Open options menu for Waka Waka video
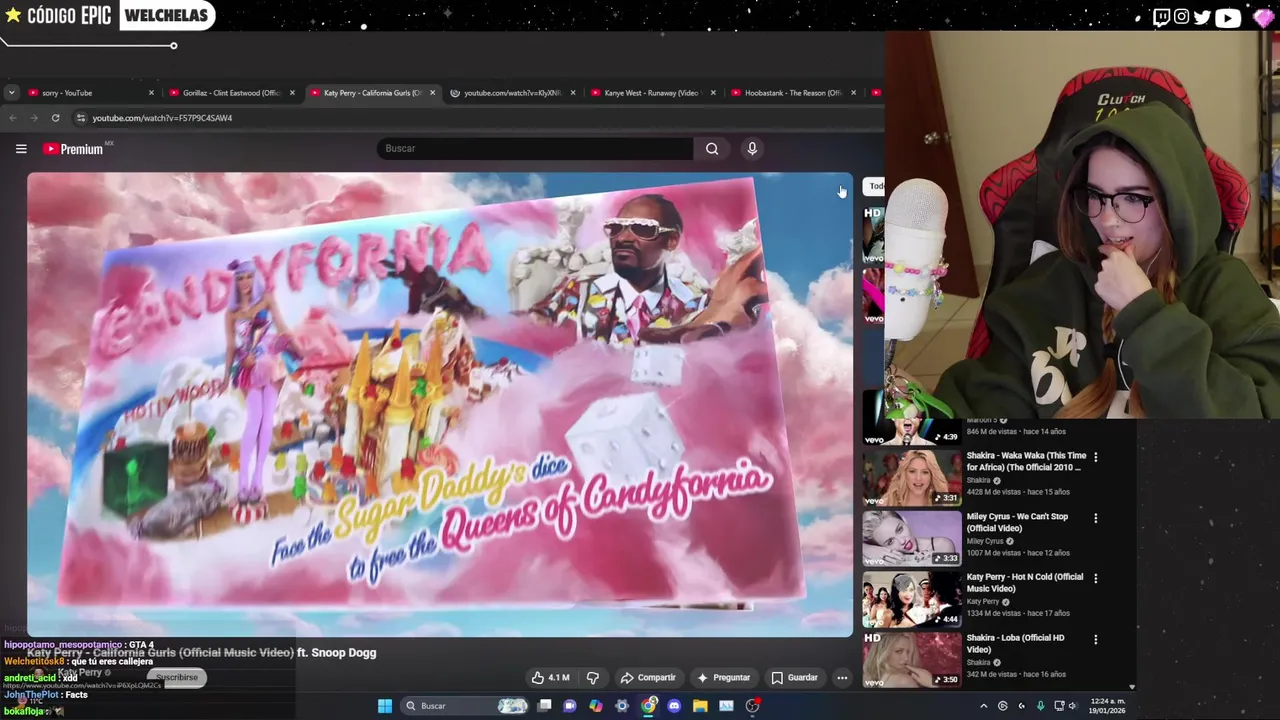Viewport: 1280px width, 720px height. coord(1095,457)
